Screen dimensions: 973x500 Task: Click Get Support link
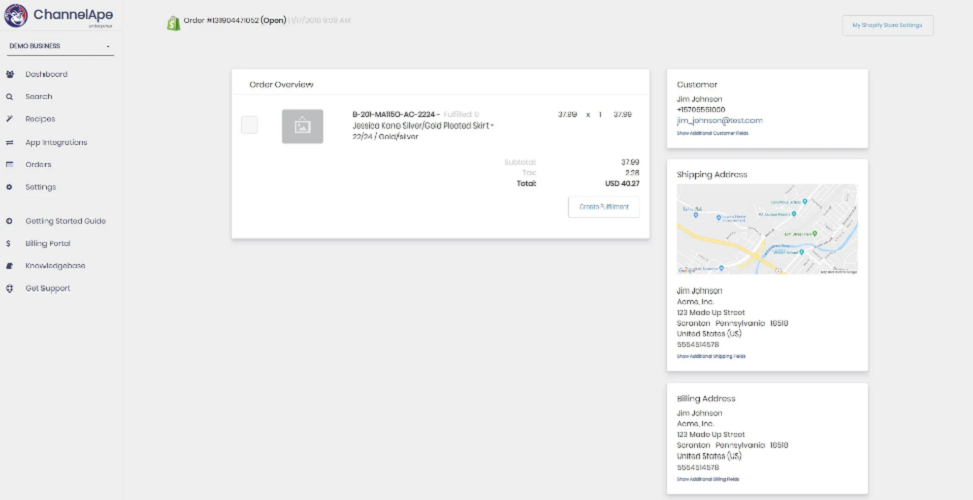tap(48, 288)
